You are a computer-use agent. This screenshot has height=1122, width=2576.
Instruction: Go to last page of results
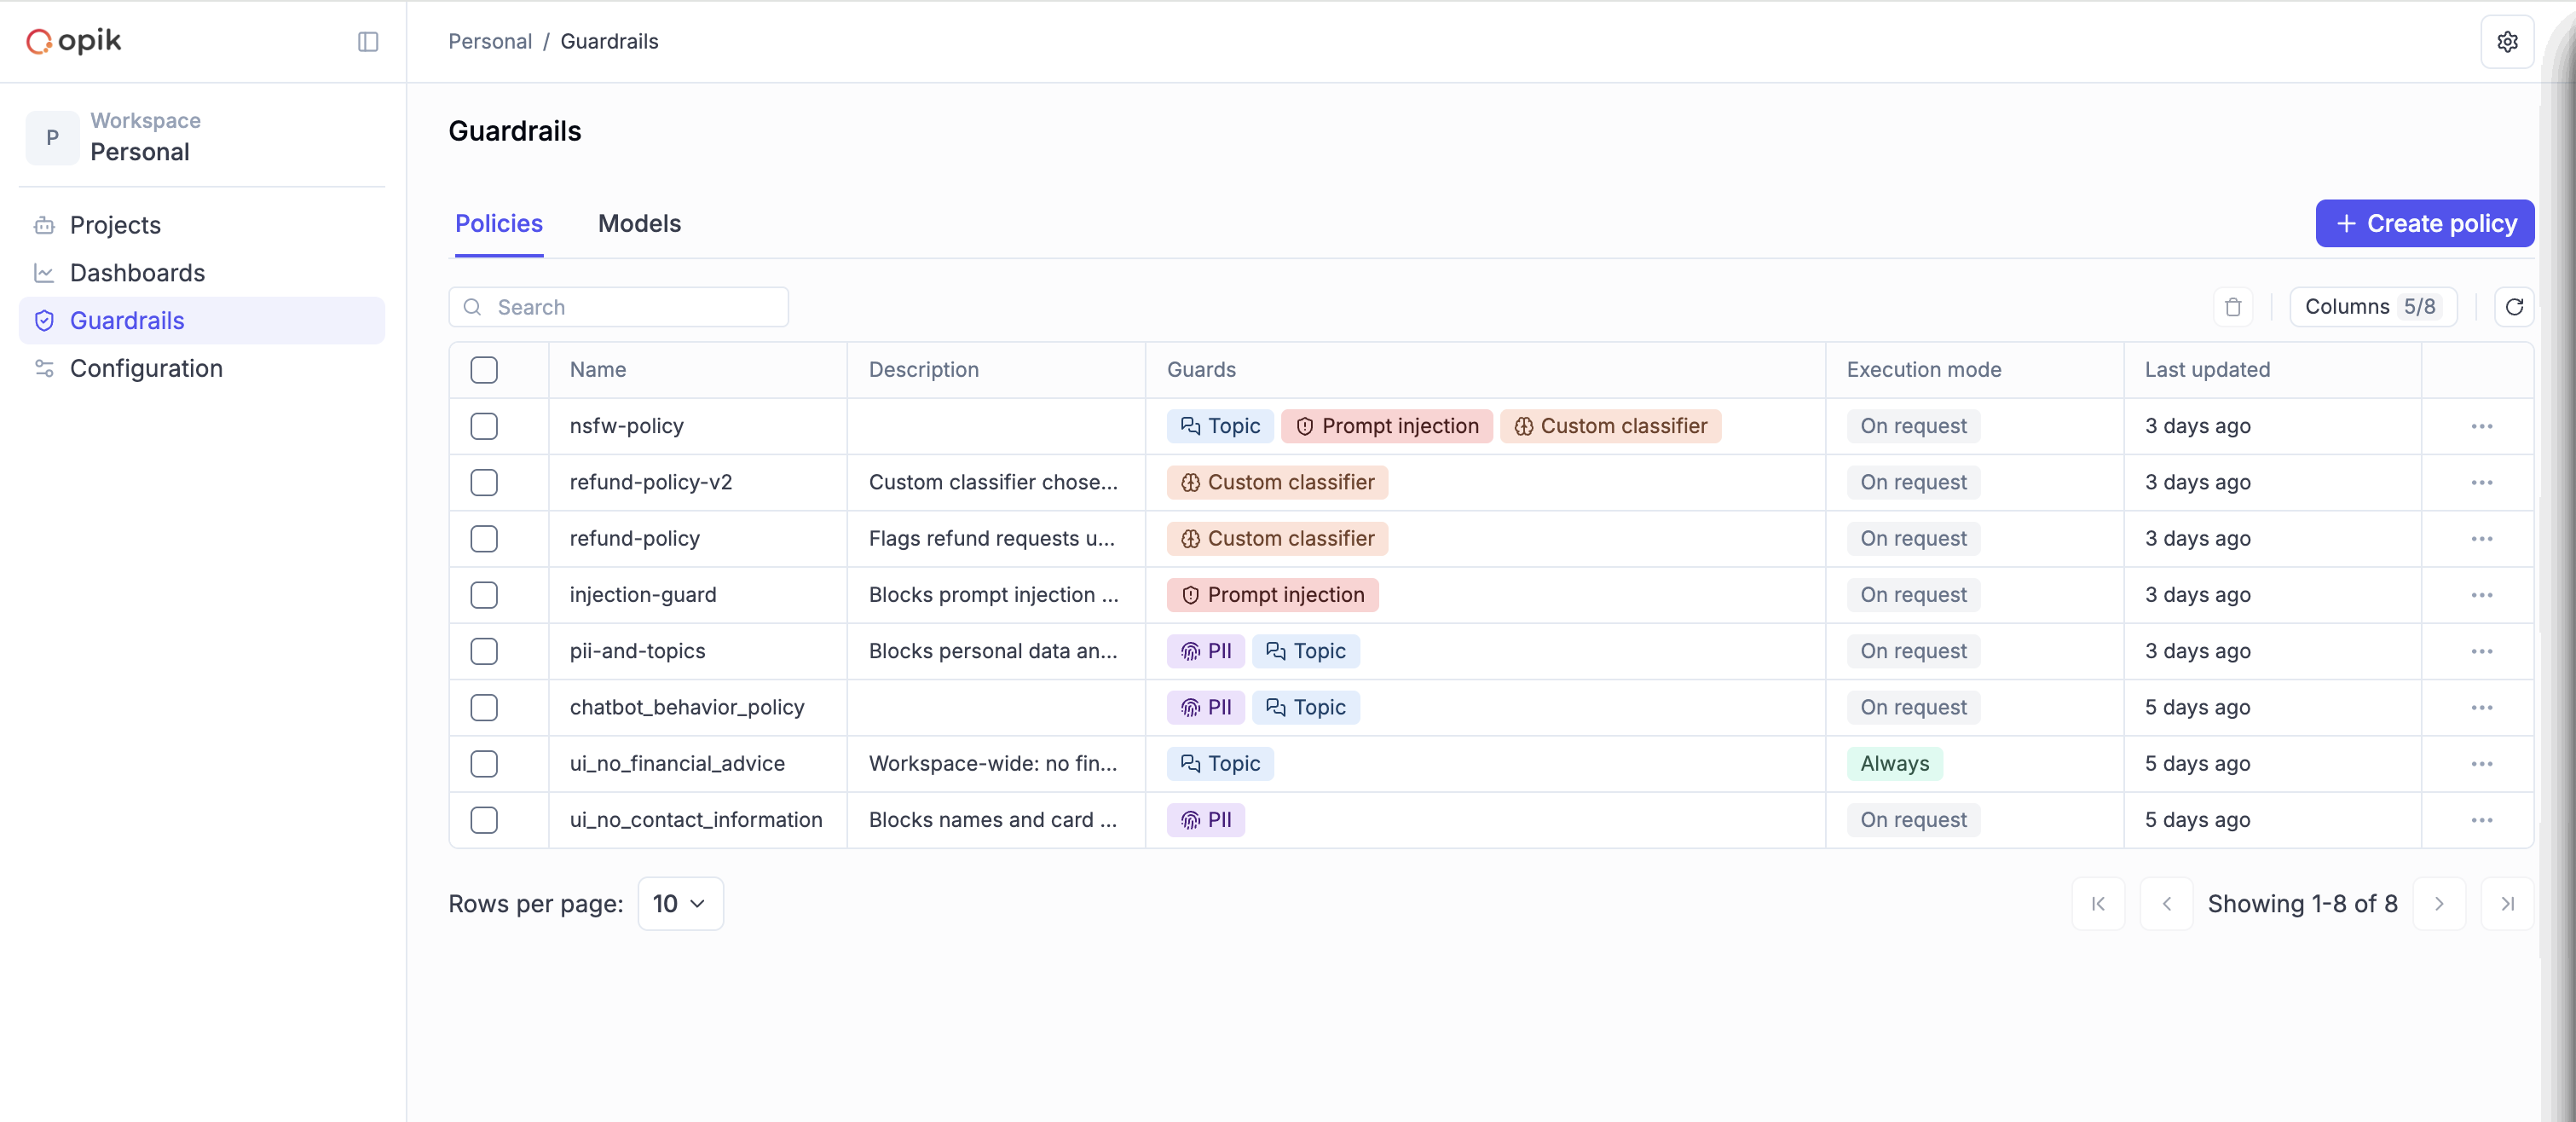[x=2507, y=904]
